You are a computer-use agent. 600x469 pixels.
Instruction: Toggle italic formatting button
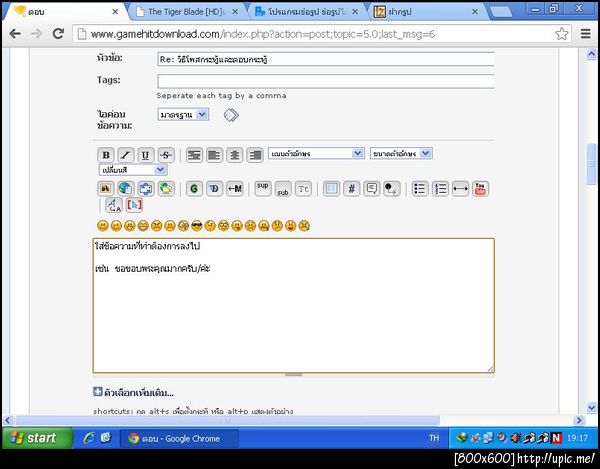[x=126, y=155]
